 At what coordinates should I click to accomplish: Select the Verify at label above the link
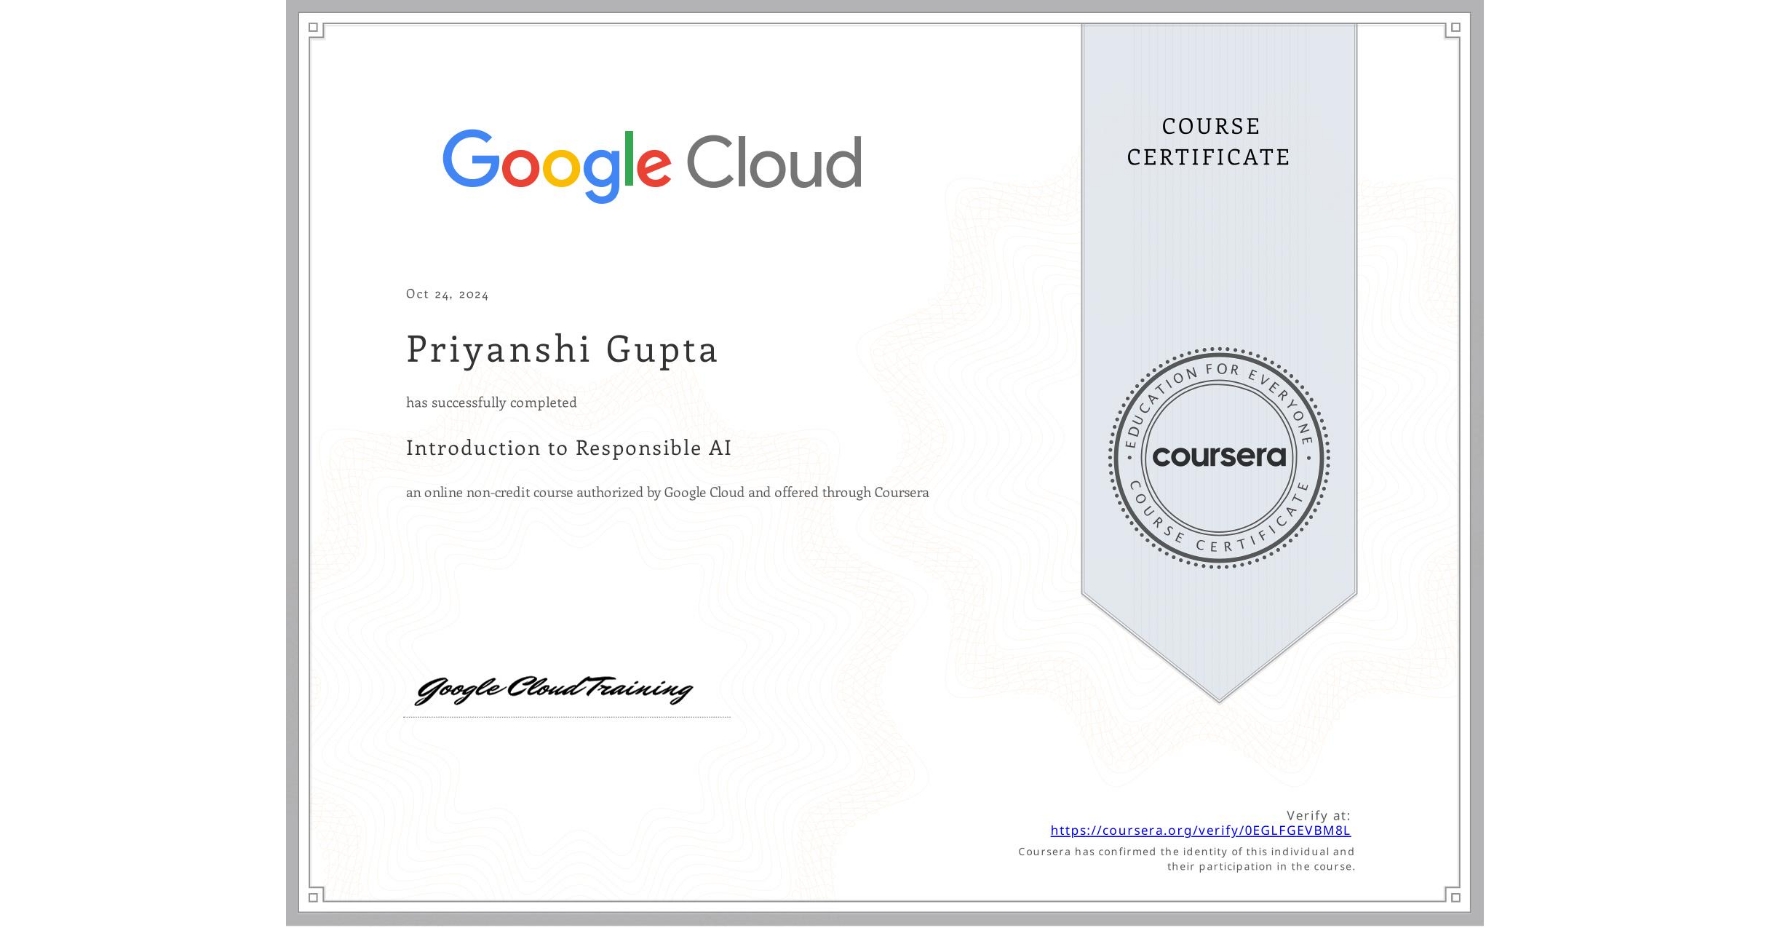(1318, 813)
